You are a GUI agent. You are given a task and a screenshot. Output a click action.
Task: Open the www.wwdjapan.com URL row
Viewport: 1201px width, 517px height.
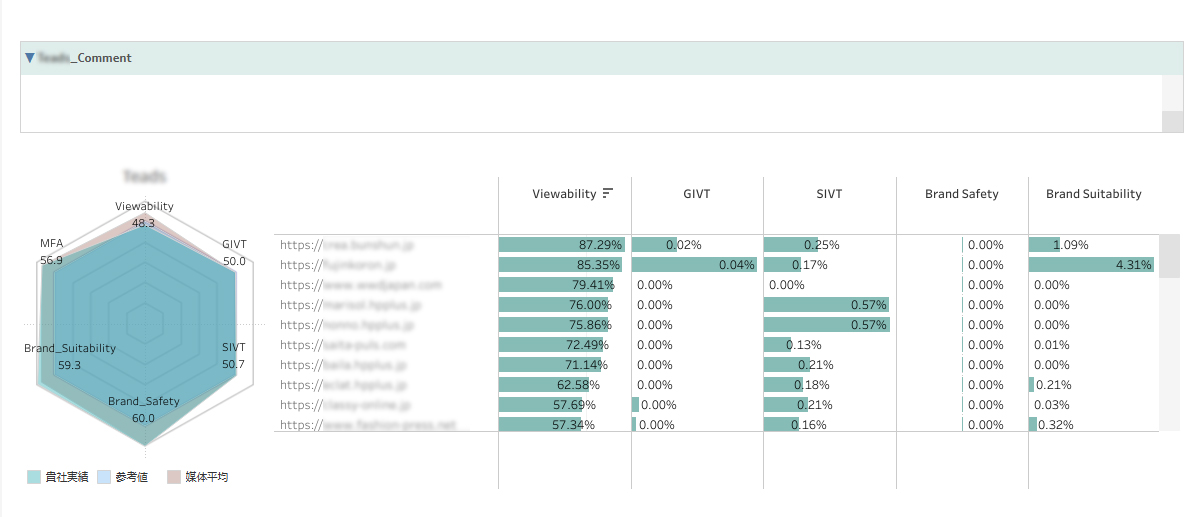(360, 285)
